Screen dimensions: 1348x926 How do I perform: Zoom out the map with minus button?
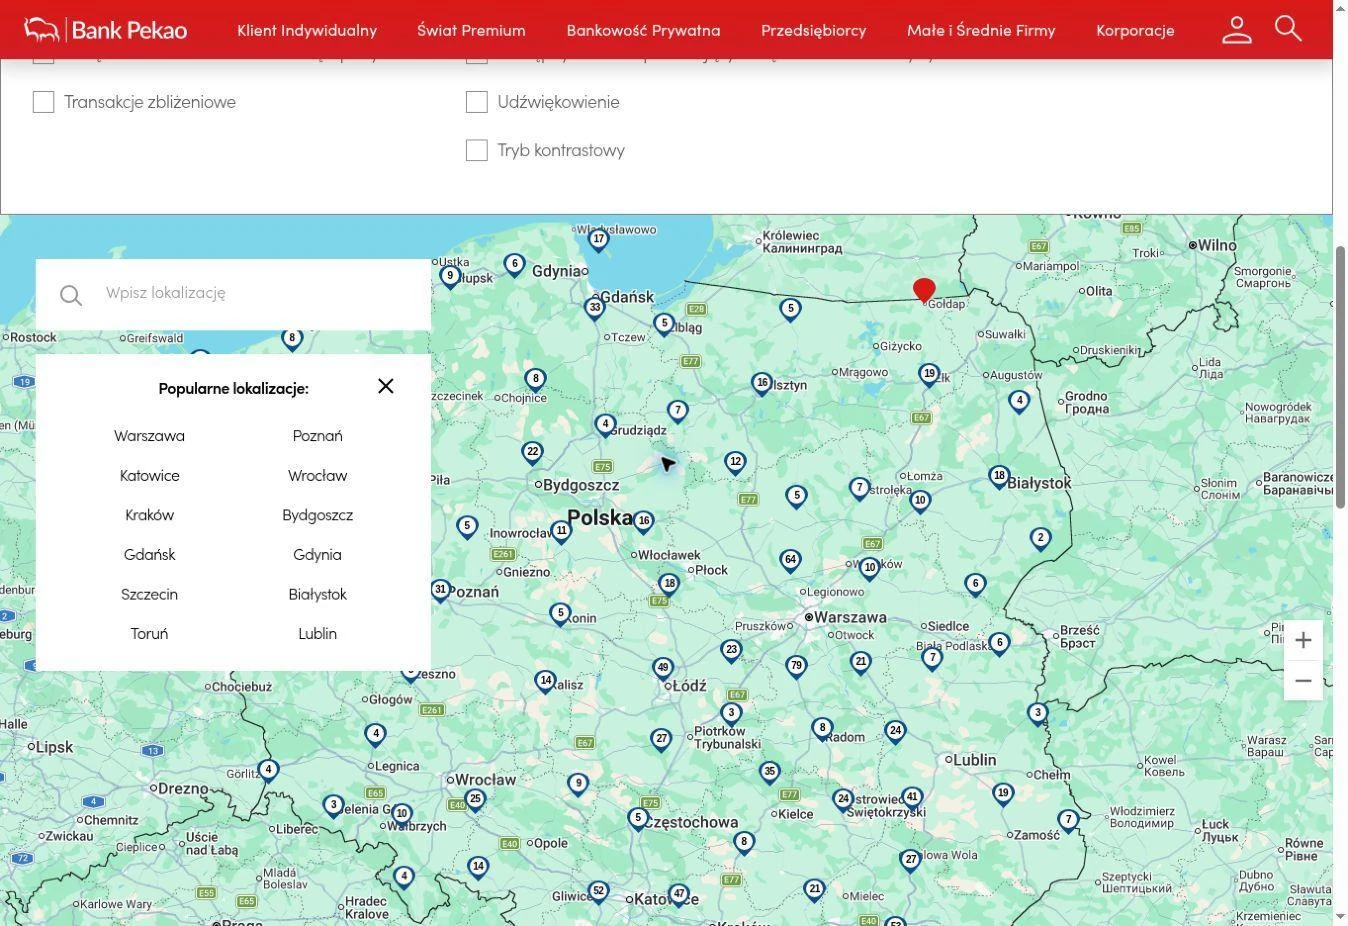[x=1303, y=681]
